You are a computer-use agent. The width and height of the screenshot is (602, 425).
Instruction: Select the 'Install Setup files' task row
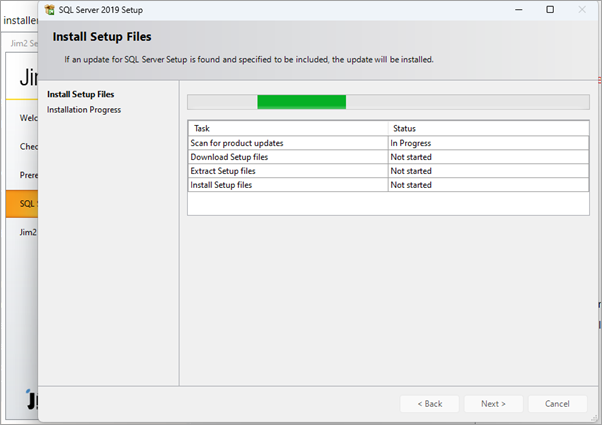(388, 185)
